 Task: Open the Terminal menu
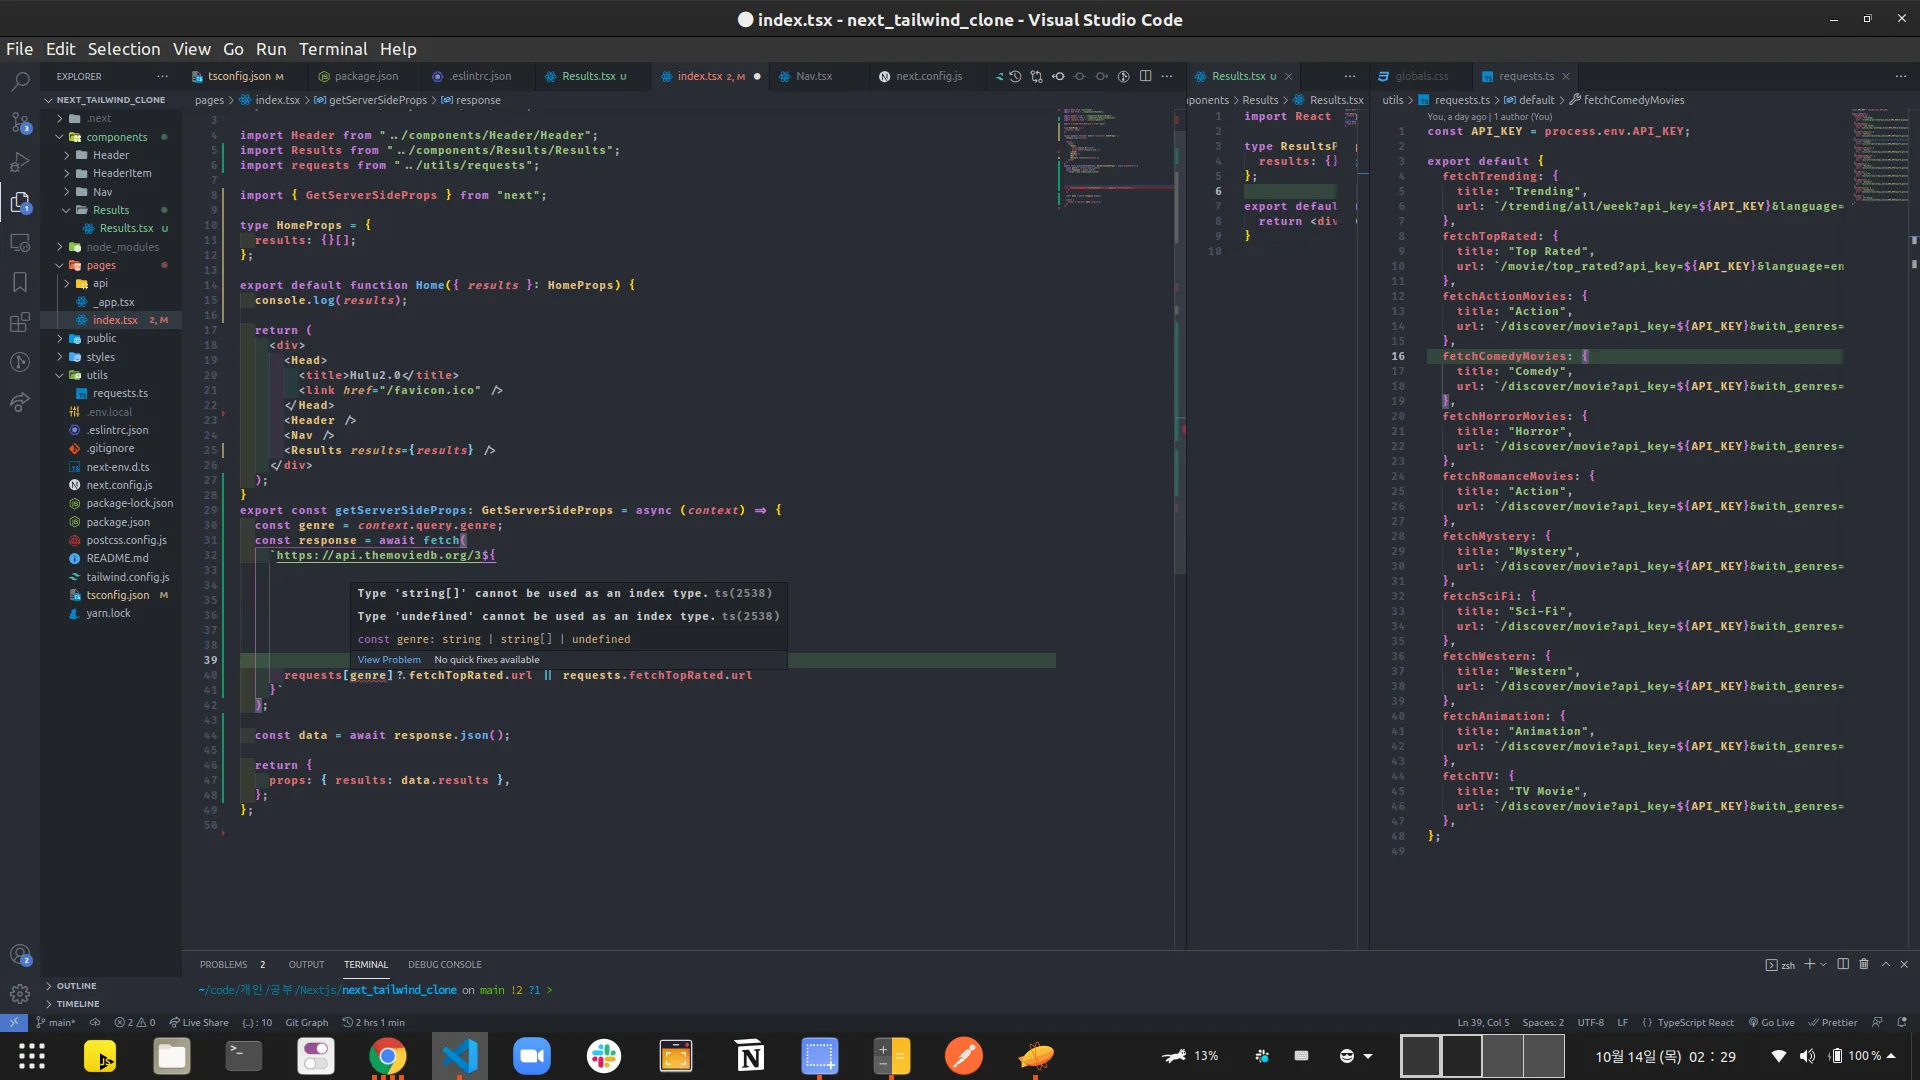point(333,49)
